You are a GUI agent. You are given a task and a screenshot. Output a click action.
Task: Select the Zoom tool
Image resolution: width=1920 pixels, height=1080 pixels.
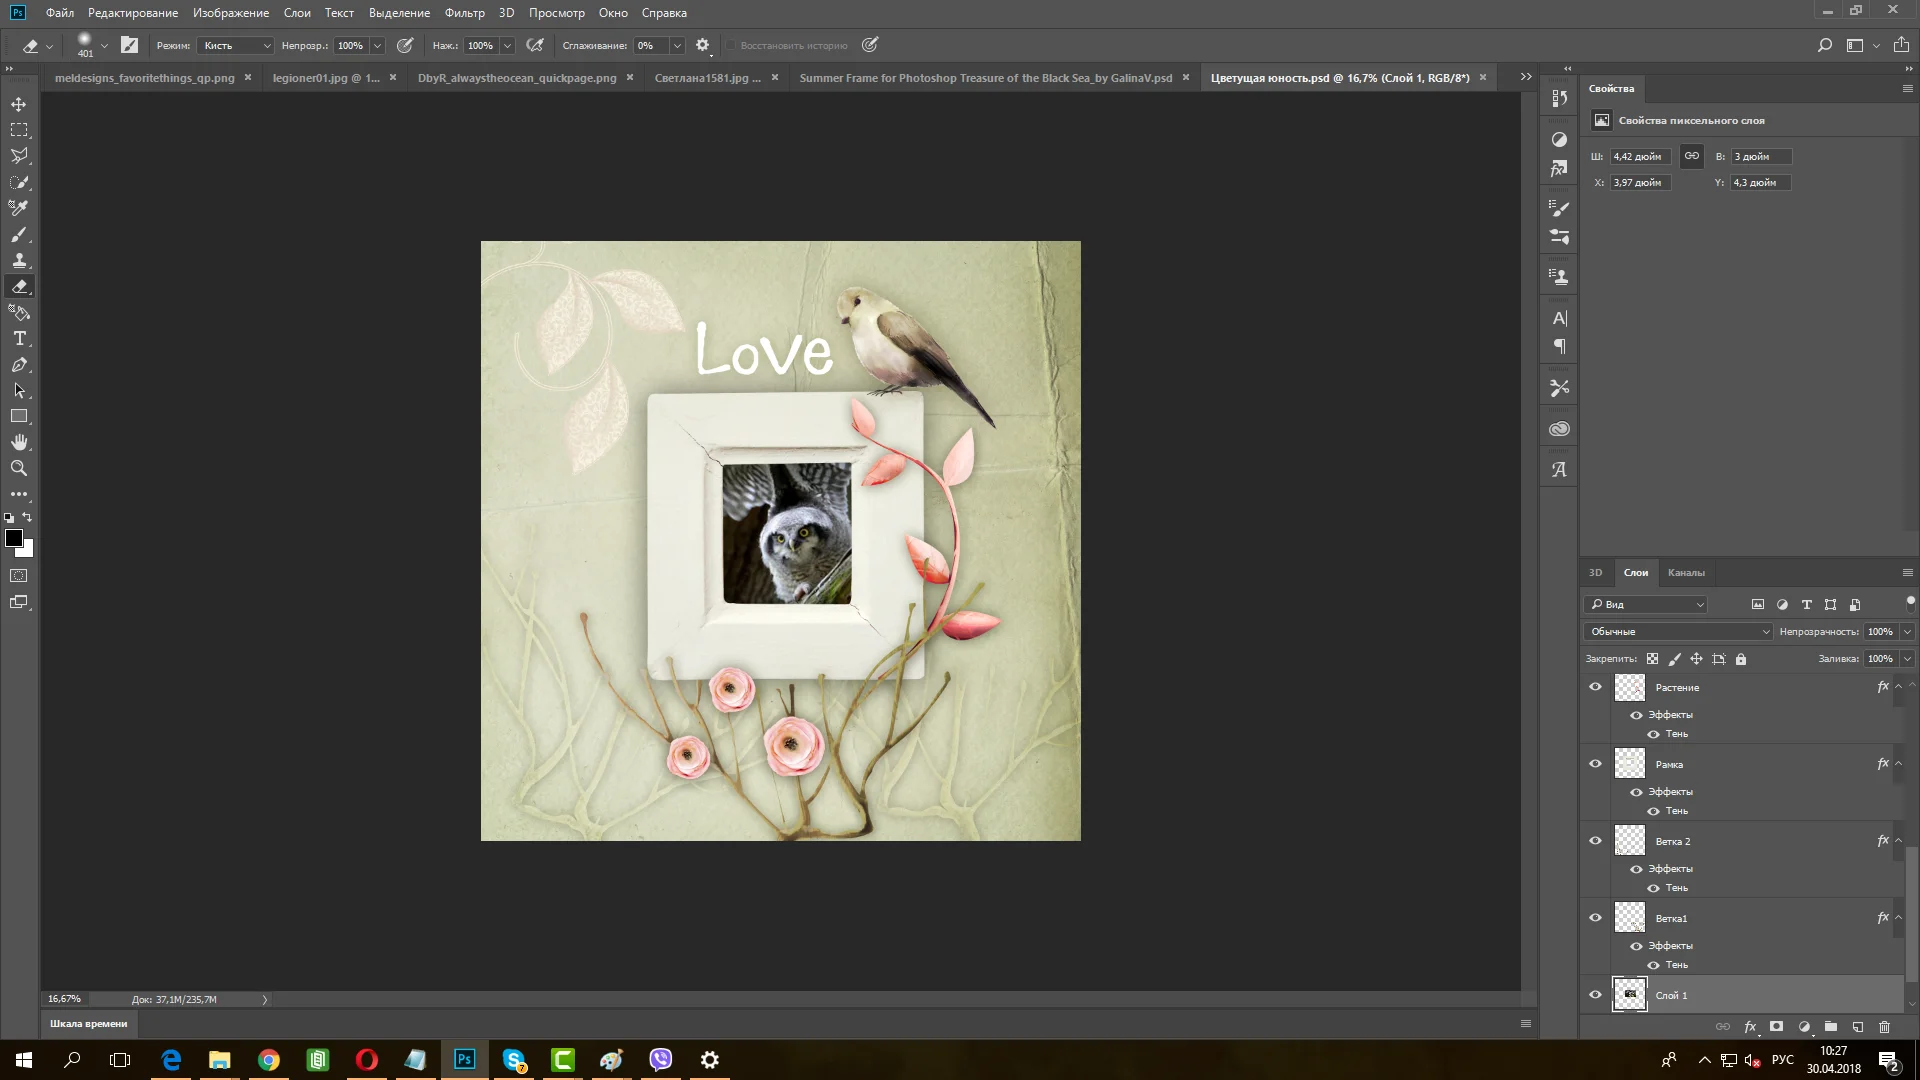[19, 468]
